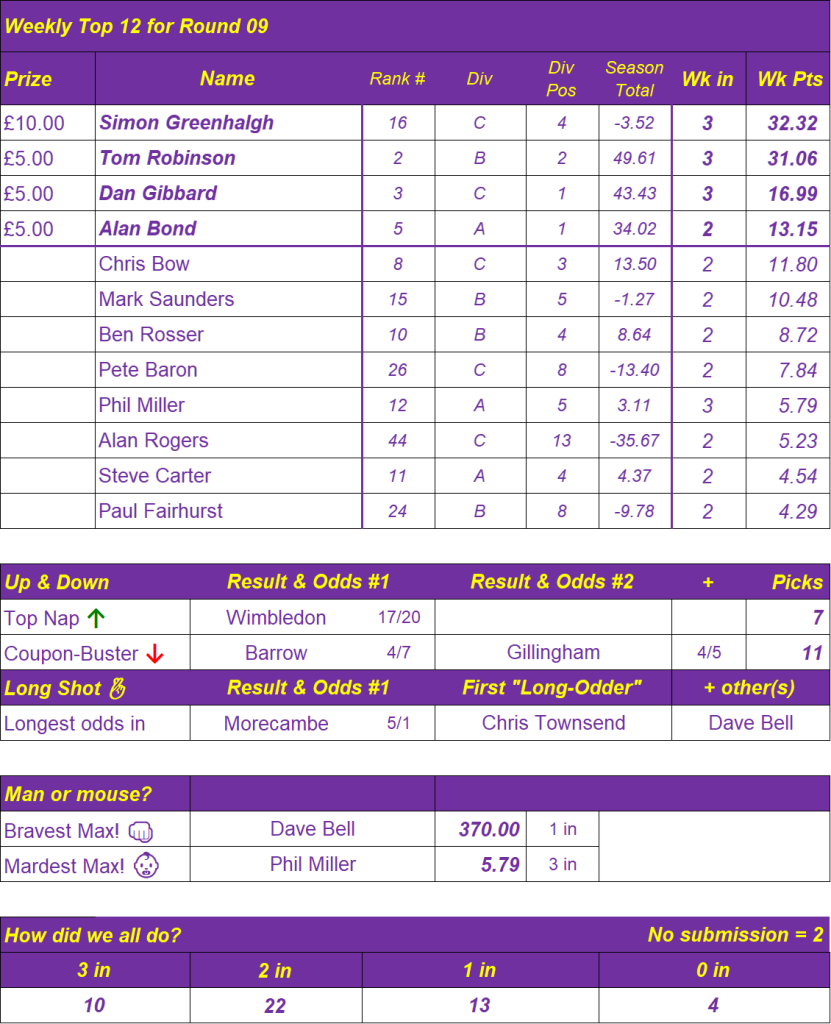Click Dave Bell in the Bravest Max row
This screenshot has height=1024, width=831.
point(312,829)
